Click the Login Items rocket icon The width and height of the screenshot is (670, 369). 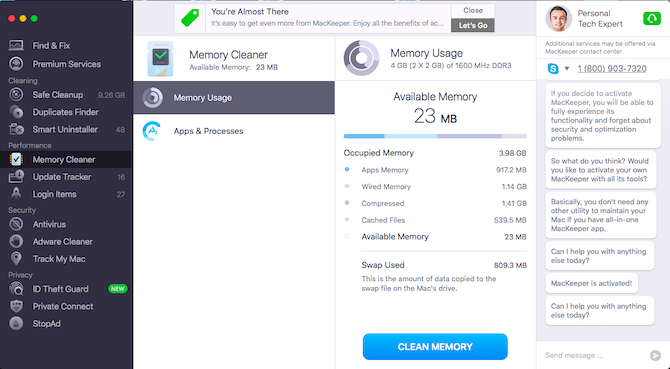(16, 193)
